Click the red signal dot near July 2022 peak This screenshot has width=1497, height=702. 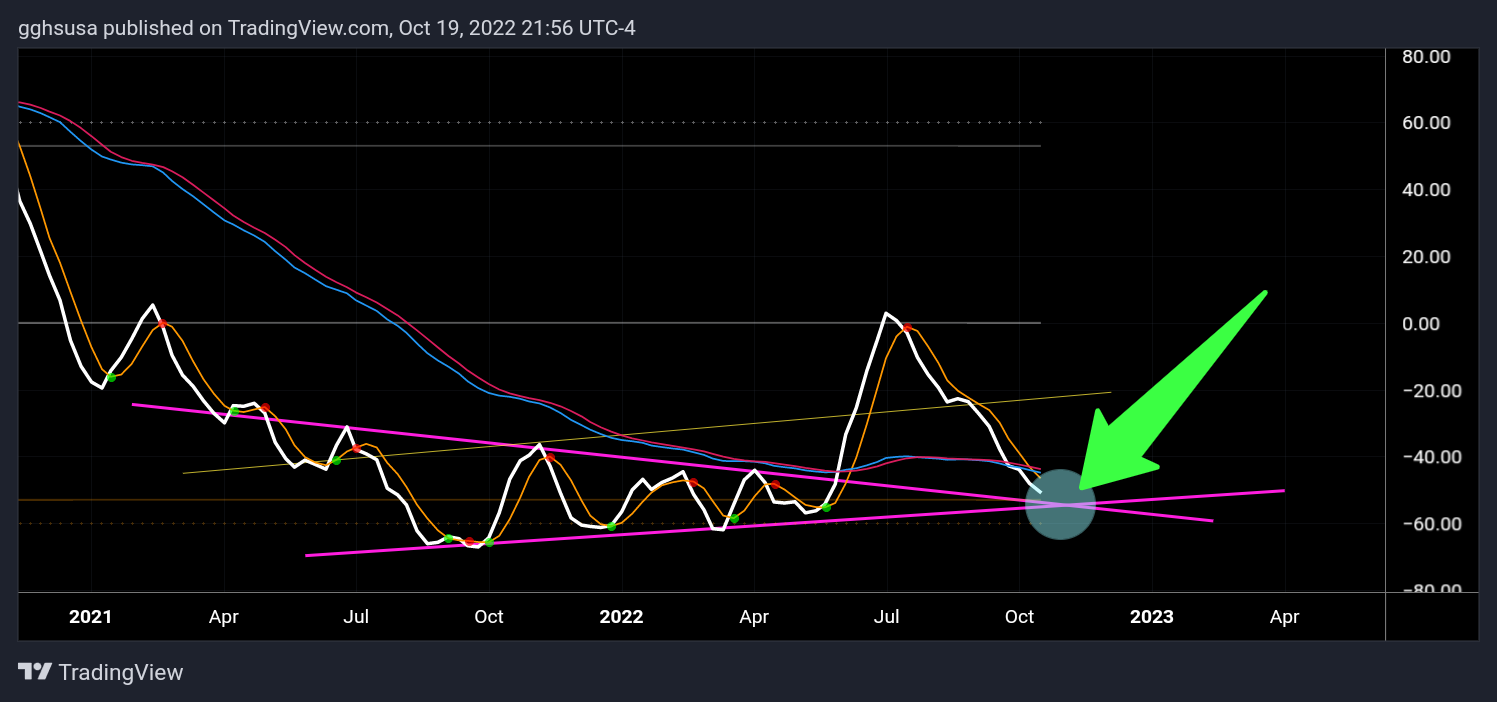click(907, 328)
